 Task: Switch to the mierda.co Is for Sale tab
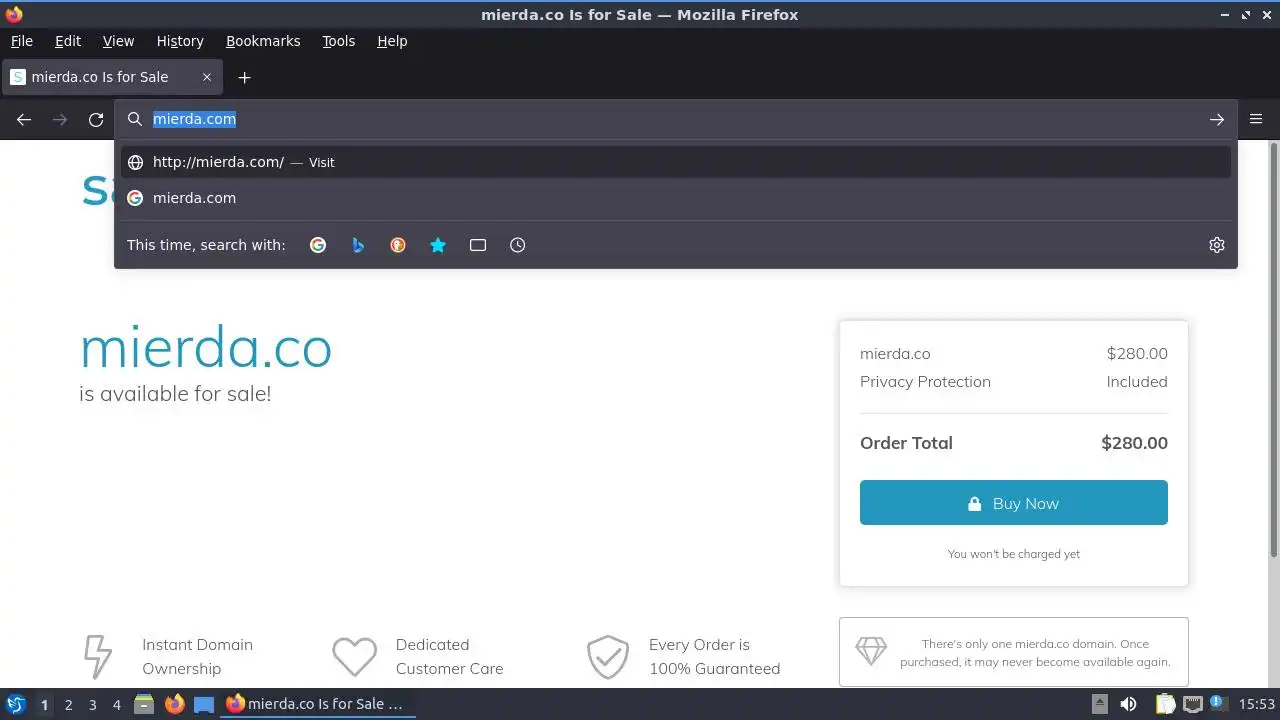point(110,77)
